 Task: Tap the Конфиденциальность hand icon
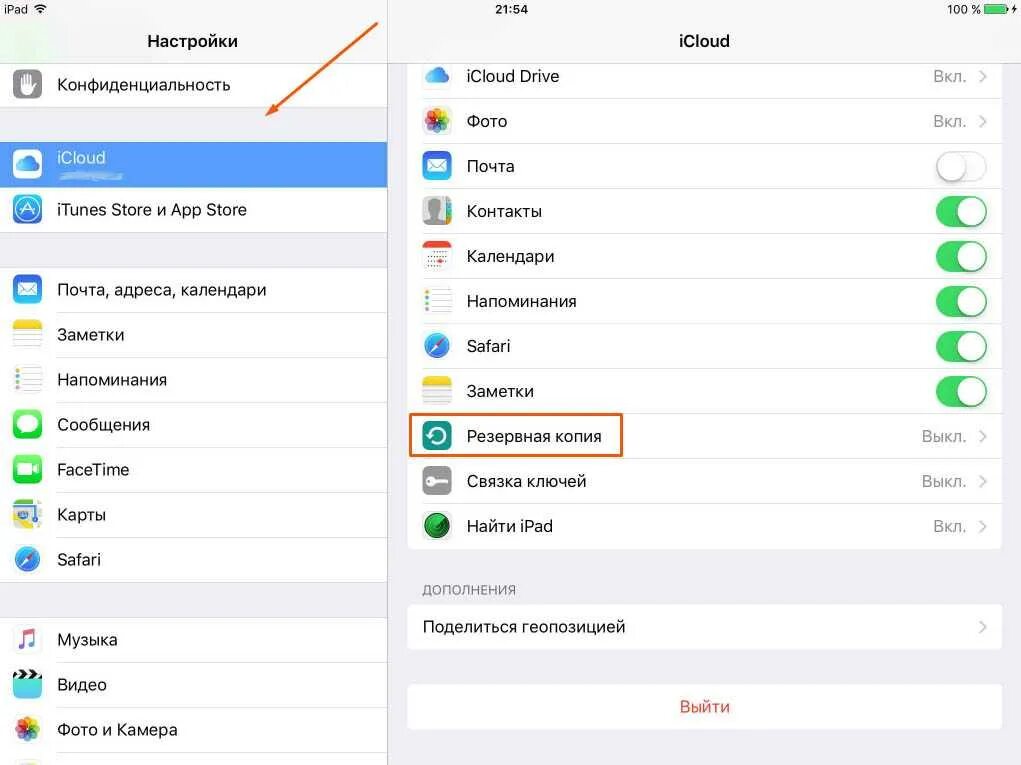[x=27, y=85]
